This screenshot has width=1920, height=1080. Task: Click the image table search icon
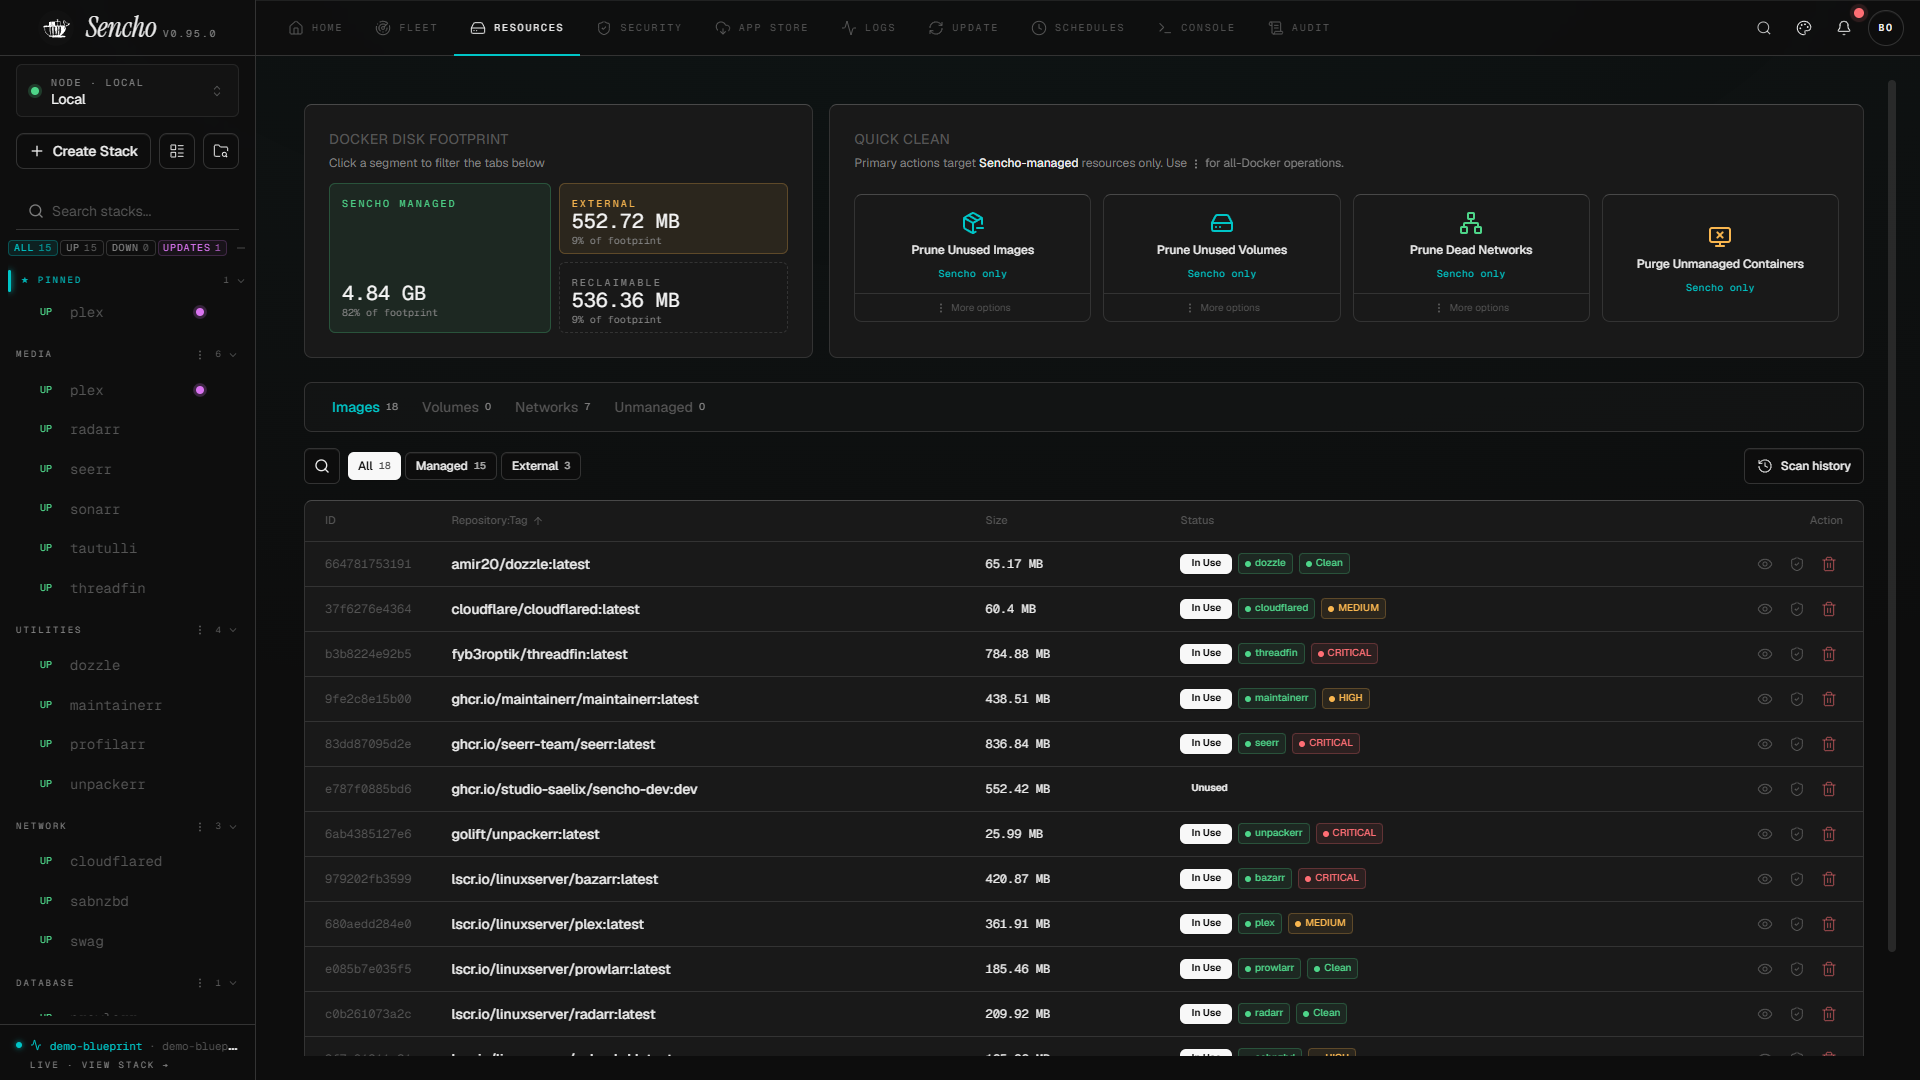[322, 466]
